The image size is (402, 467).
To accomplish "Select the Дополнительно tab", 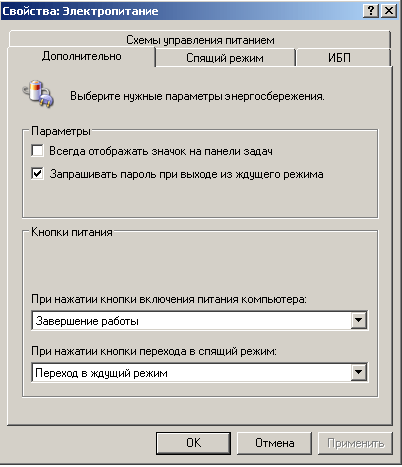I will [81, 56].
